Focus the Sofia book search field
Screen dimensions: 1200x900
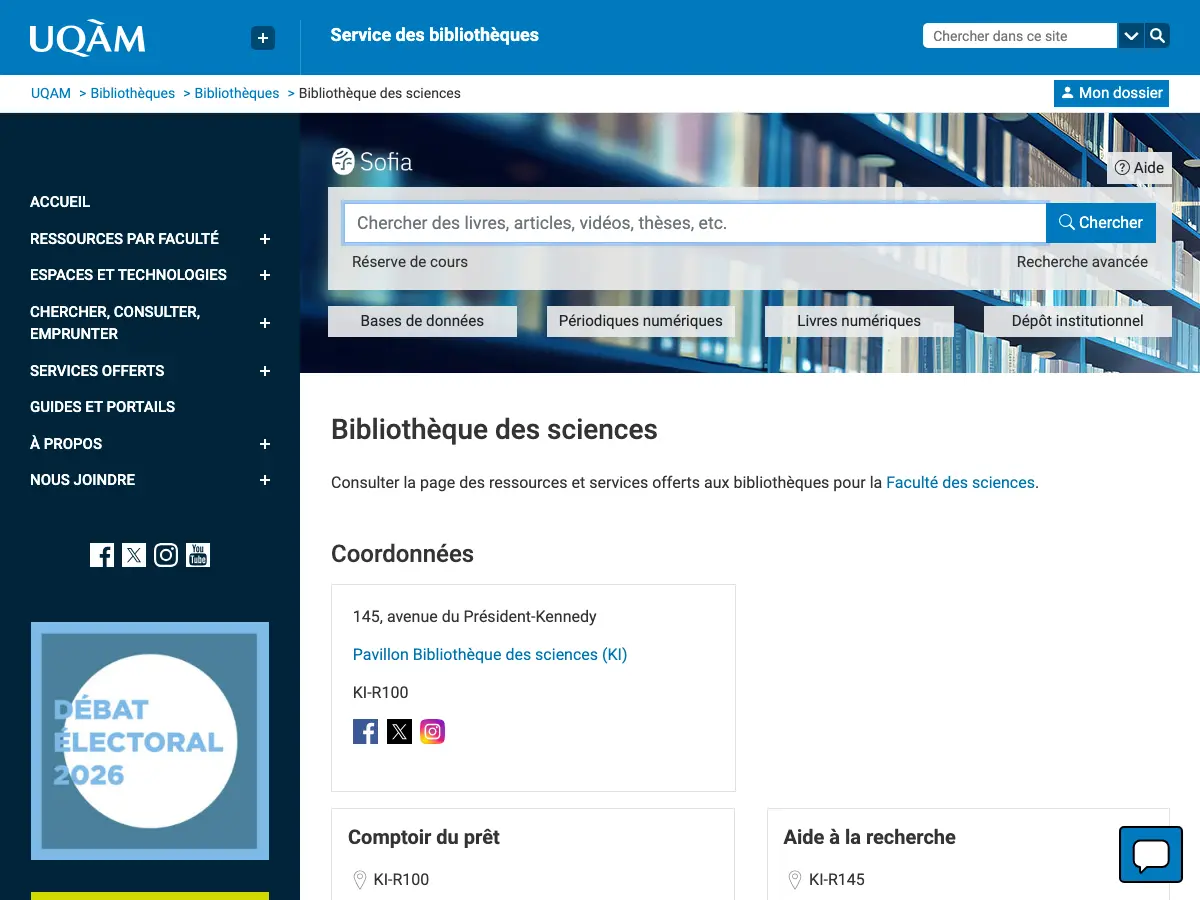tap(695, 223)
